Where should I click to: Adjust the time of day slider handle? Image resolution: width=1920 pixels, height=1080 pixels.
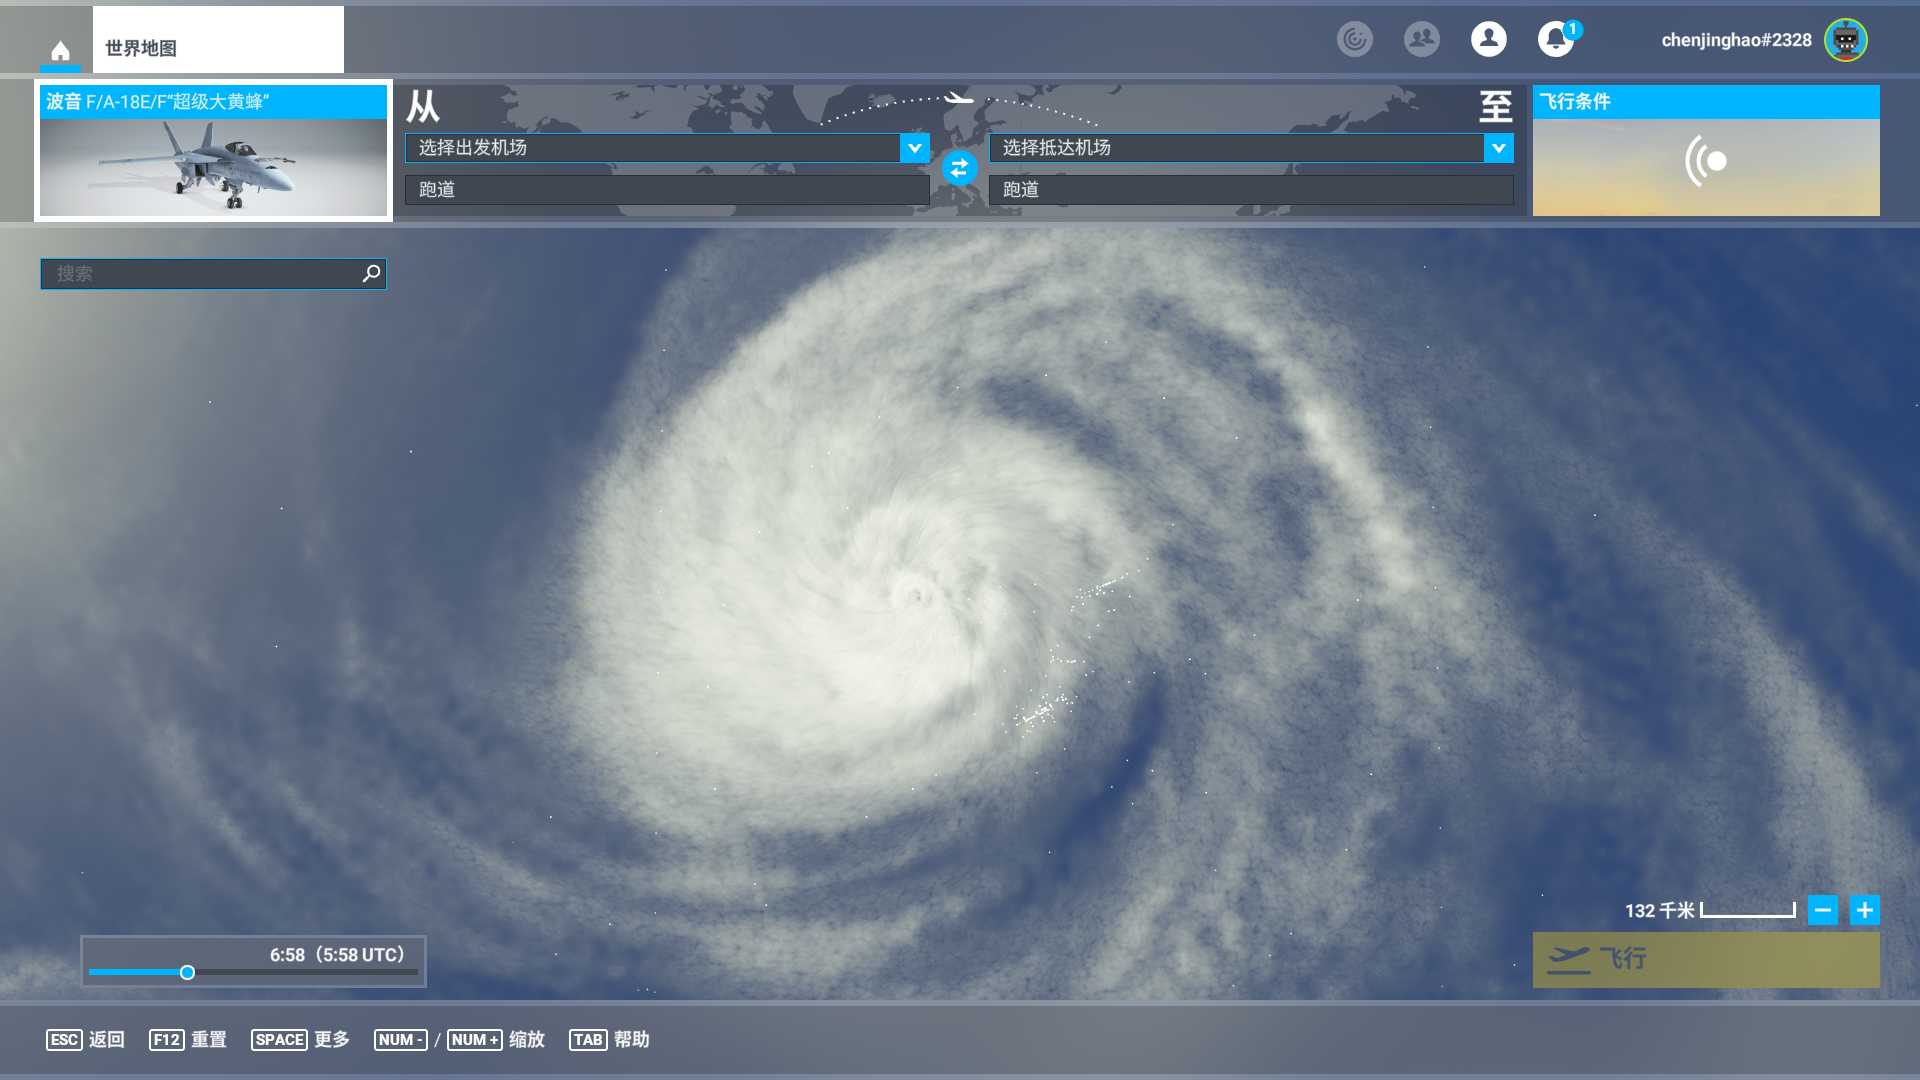pos(187,972)
